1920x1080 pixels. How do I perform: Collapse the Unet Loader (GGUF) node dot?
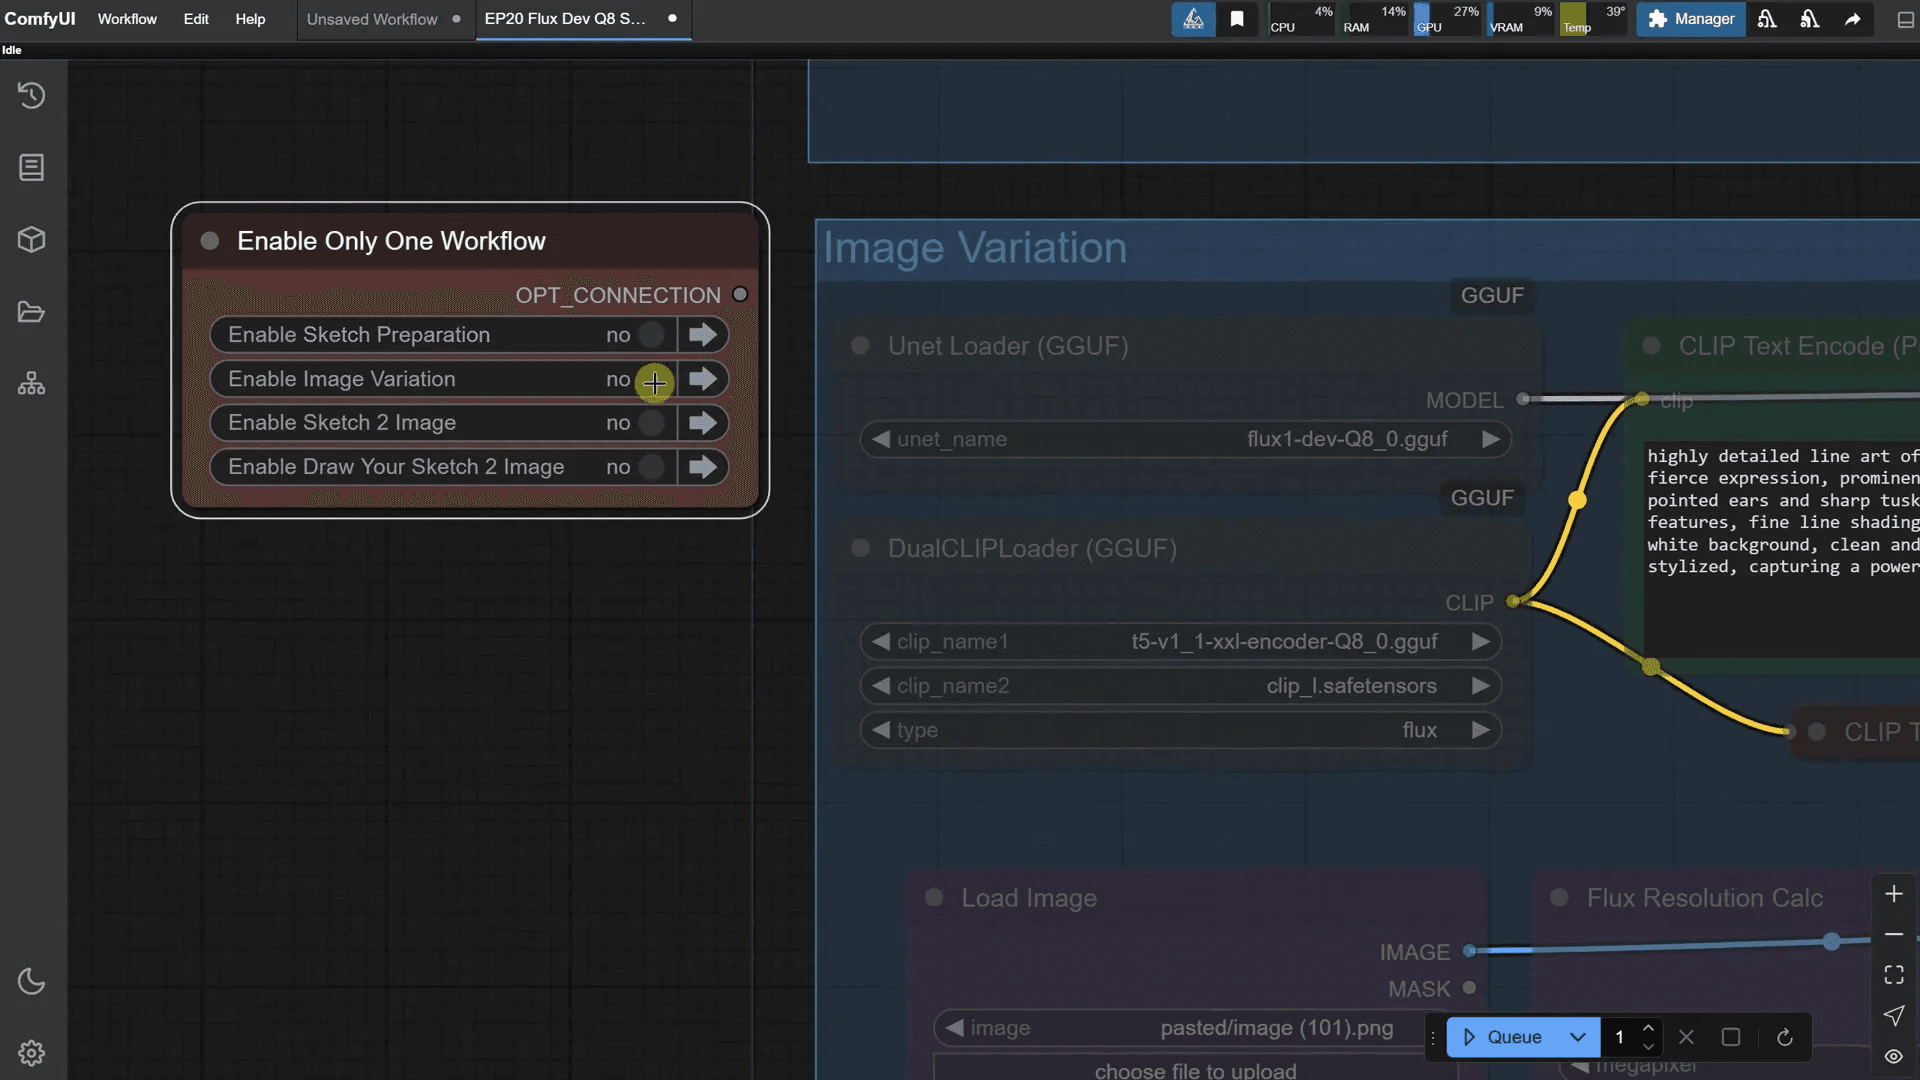tap(860, 346)
